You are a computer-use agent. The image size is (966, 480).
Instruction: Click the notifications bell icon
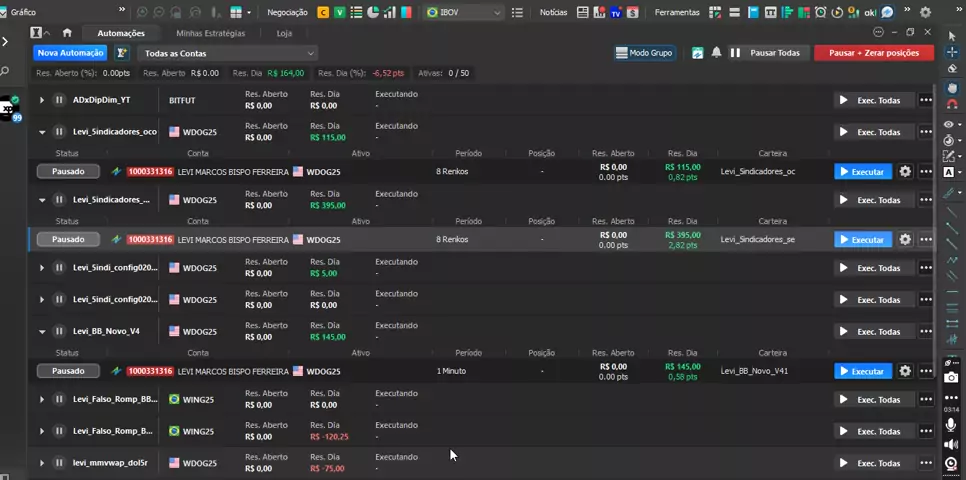(x=716, y=53)
